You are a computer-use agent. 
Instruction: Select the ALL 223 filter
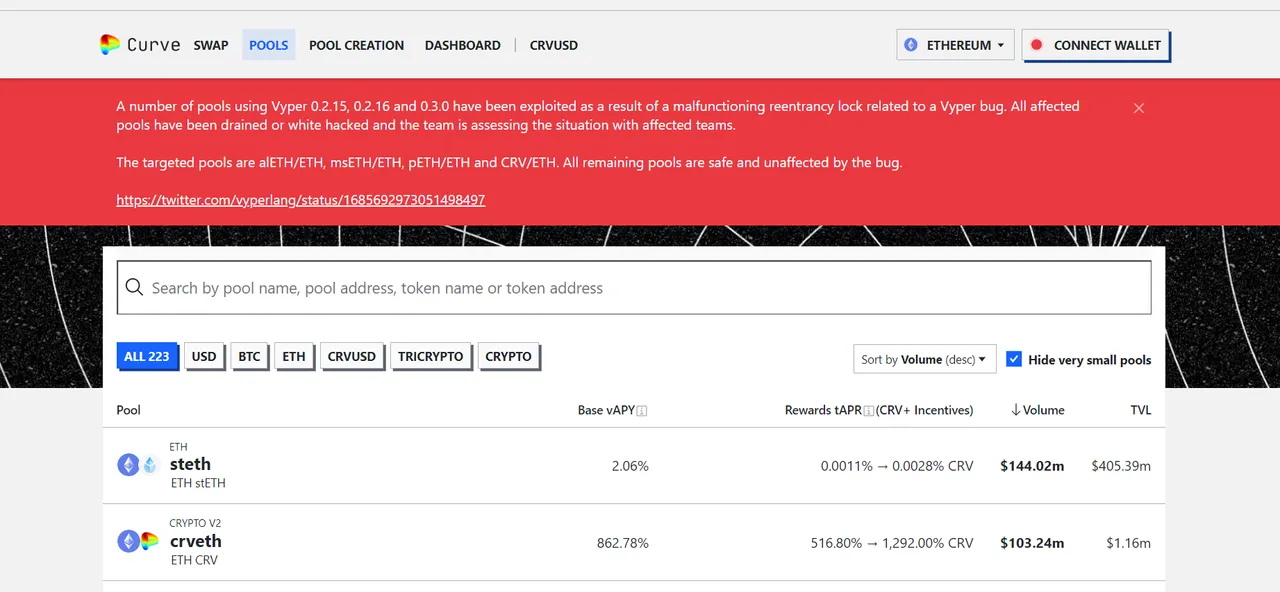[x=147, y=356]
